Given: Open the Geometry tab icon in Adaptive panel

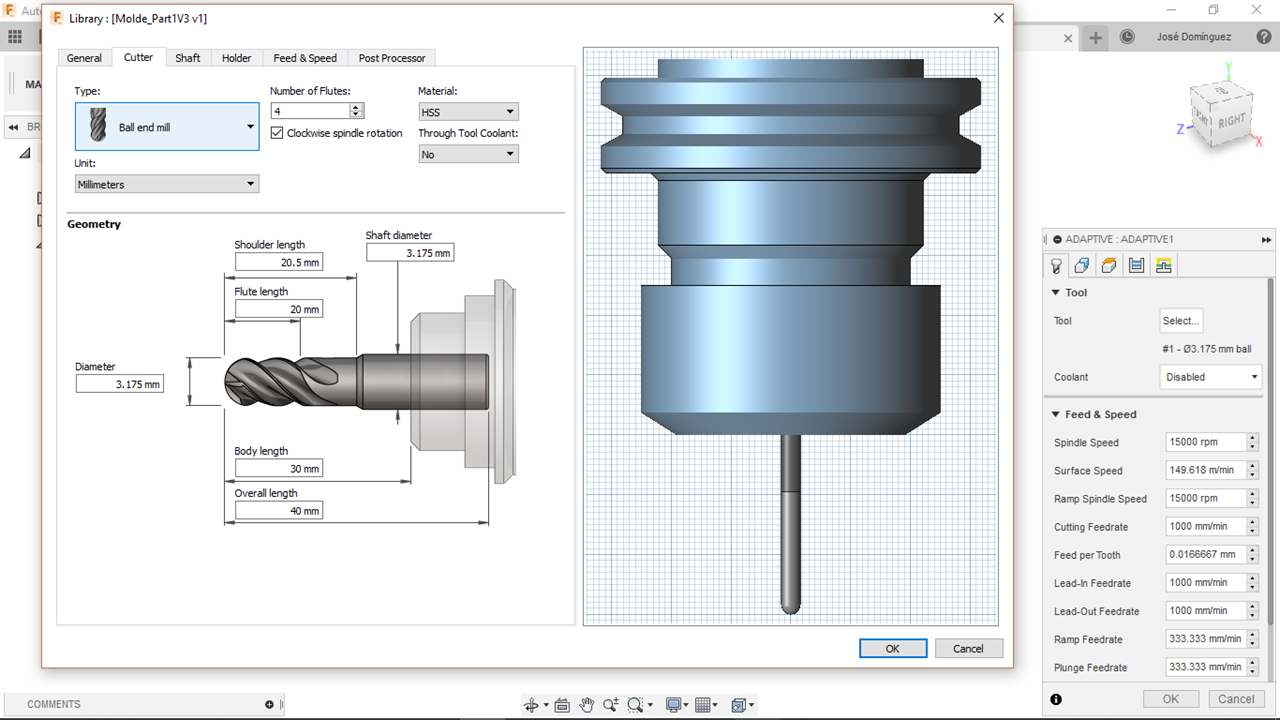Looking at the screenshot, I should pyautogui.click(x=1082, y=265).
